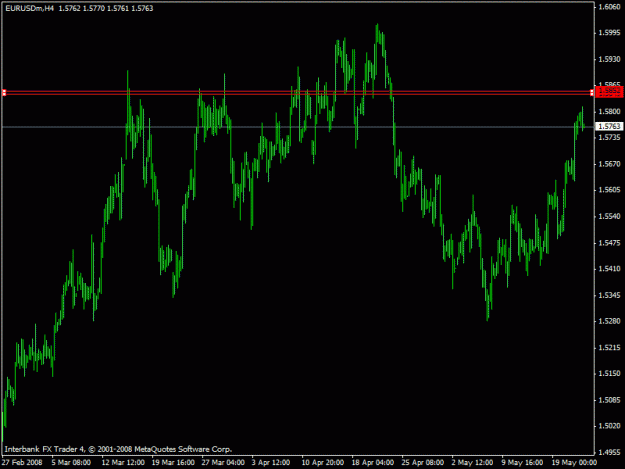This screenshot has height=469, width=625.
Task: Click the 27 Mar 04:00 time label
Action: [223, 462]
